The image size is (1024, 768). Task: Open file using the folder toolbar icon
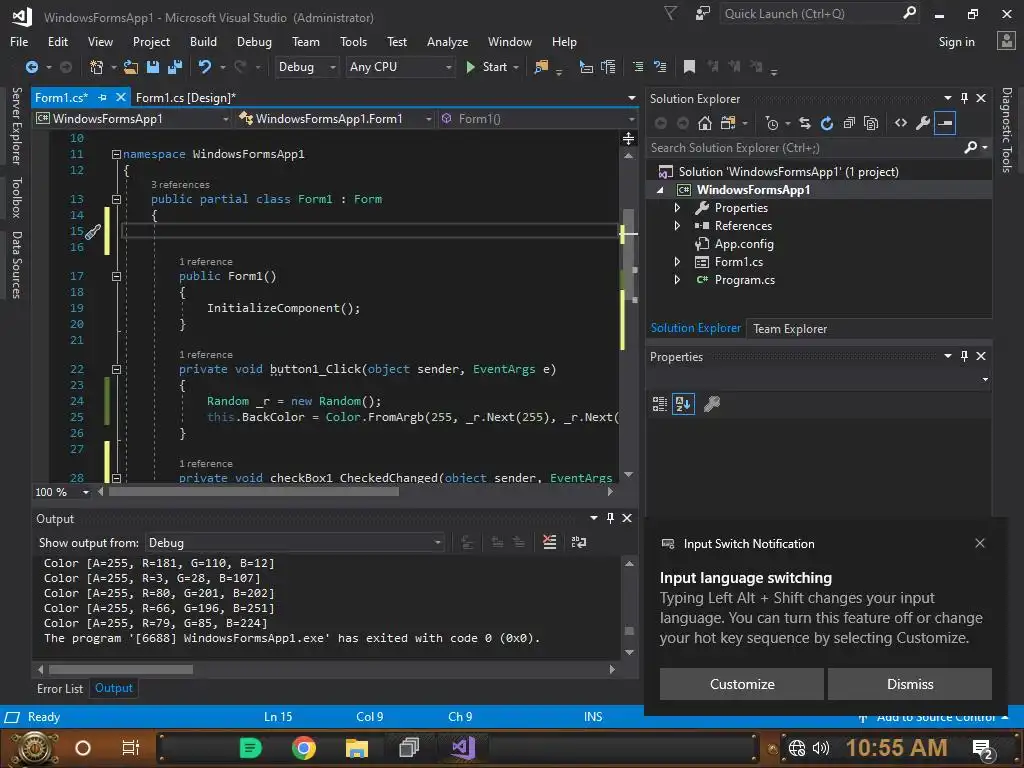[x=131, y=67]
